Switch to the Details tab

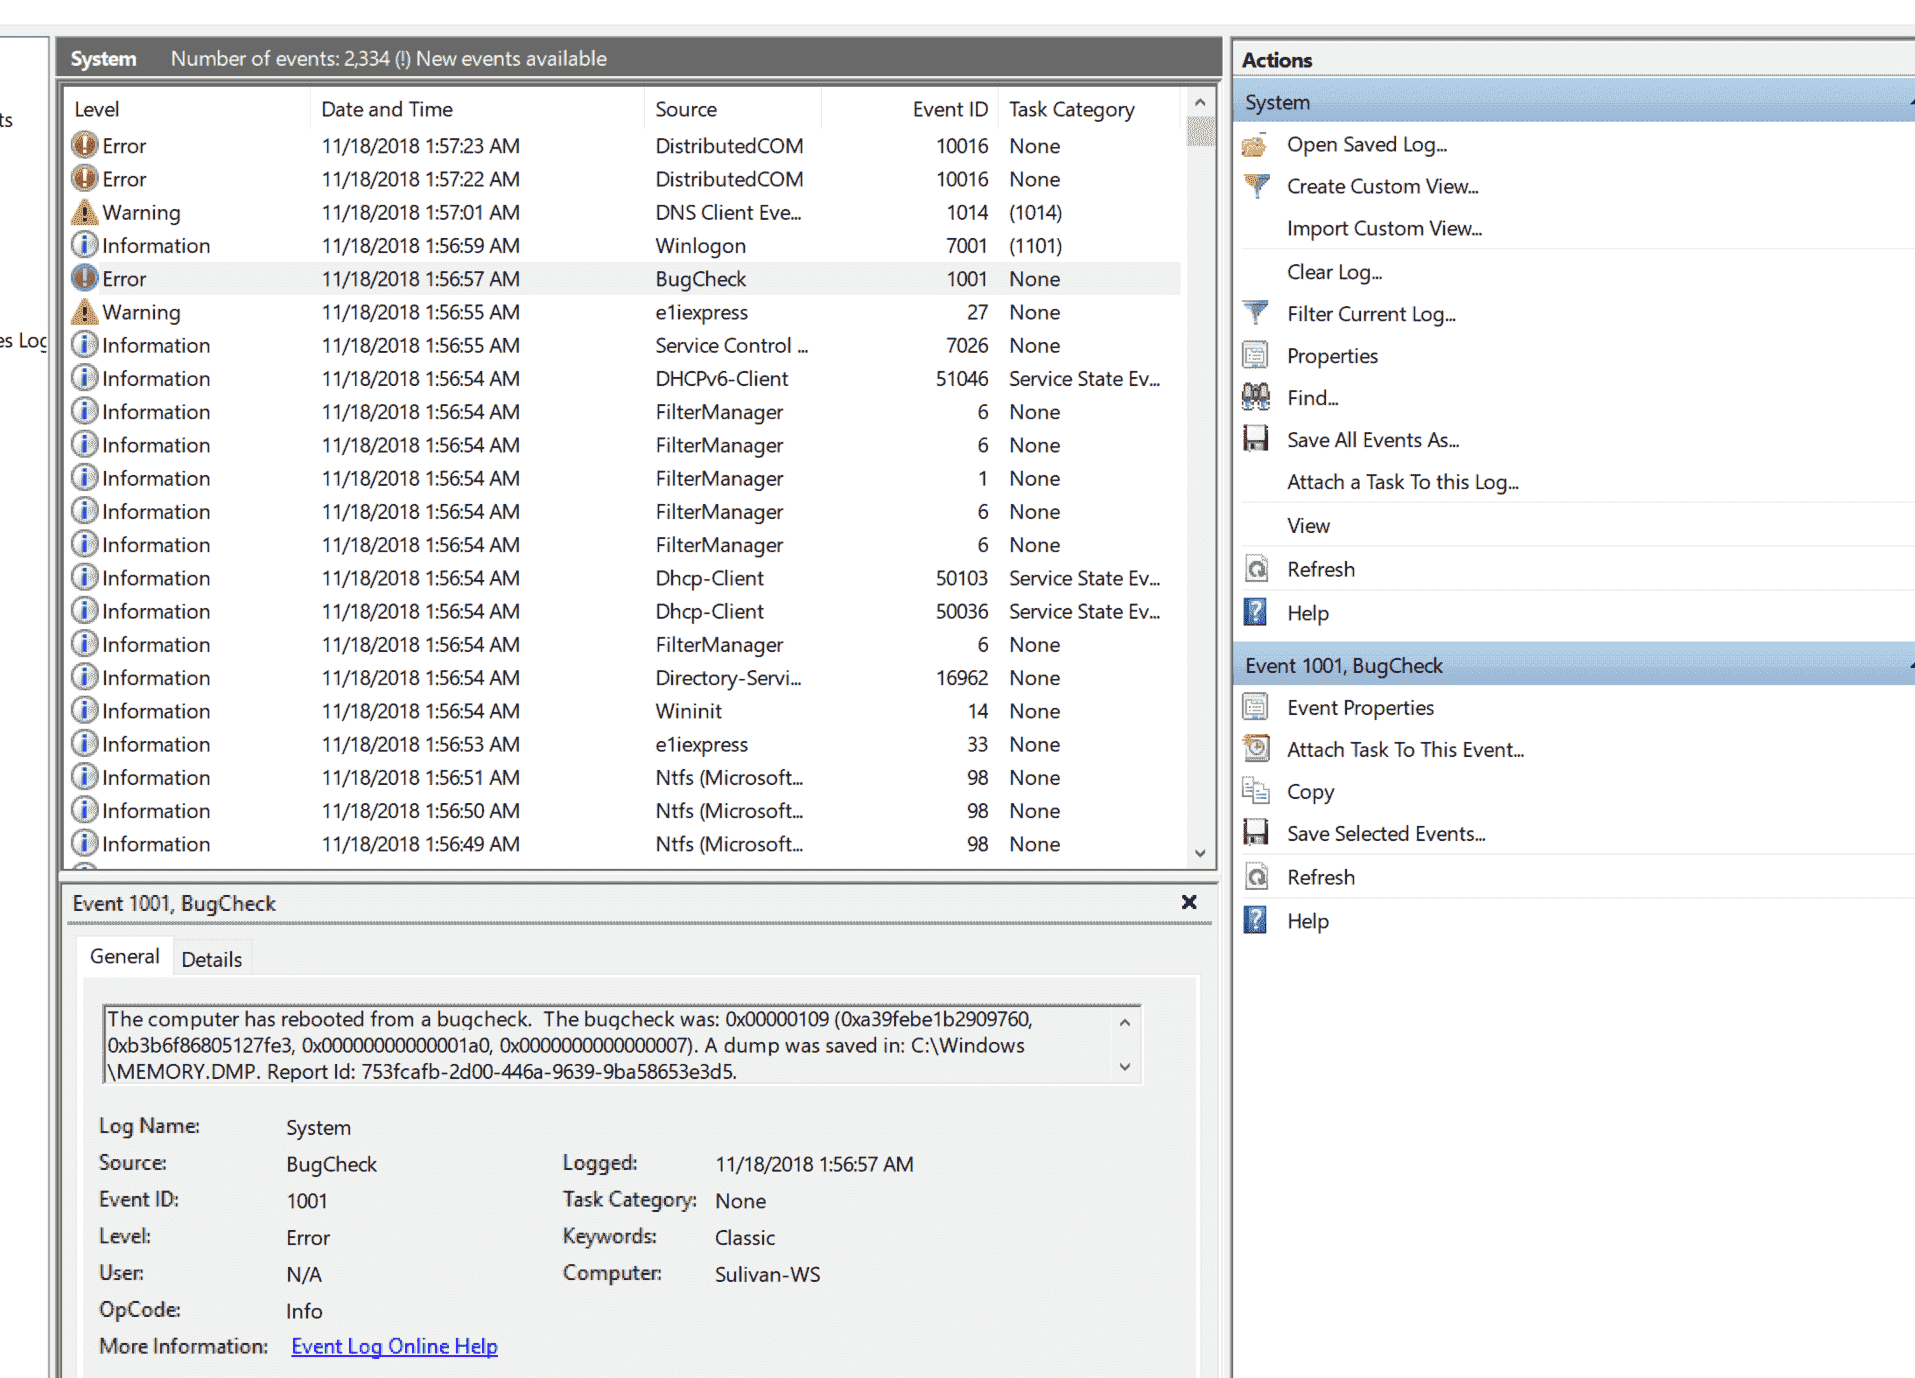point(211,959)
